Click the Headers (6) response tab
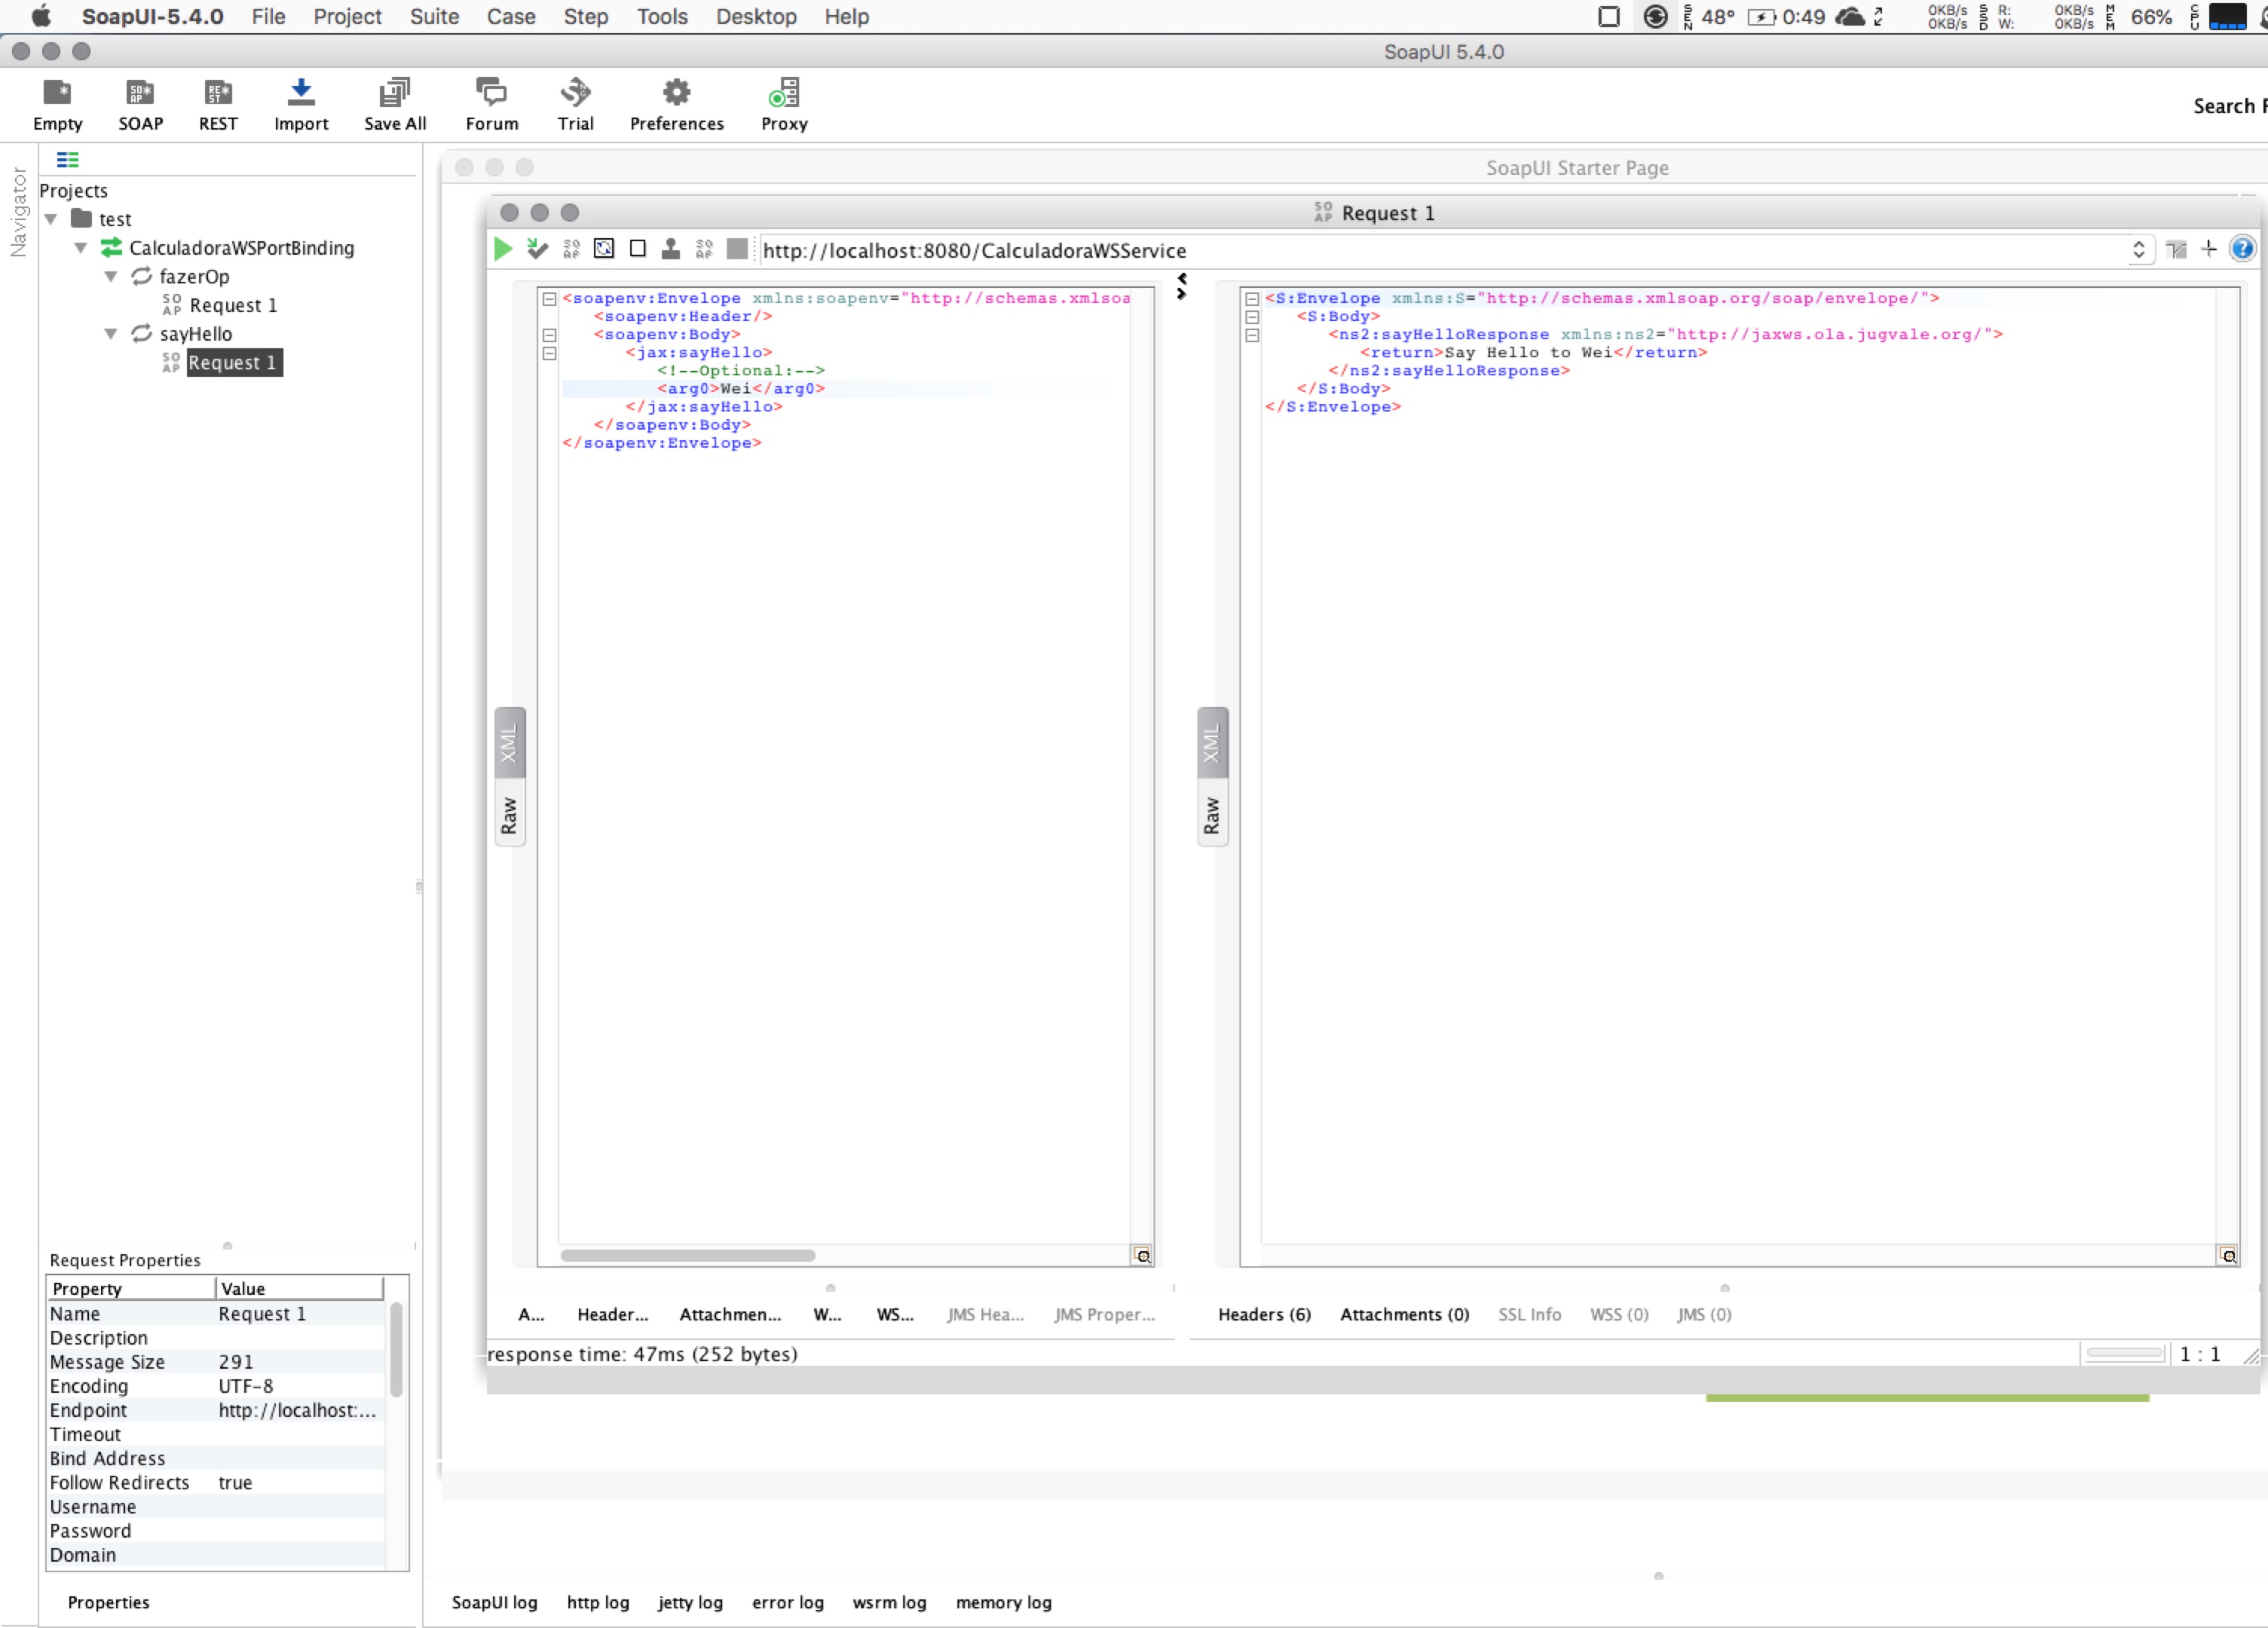This screenshot has width=2268, height=1628. click(x=1264, y=1314)
